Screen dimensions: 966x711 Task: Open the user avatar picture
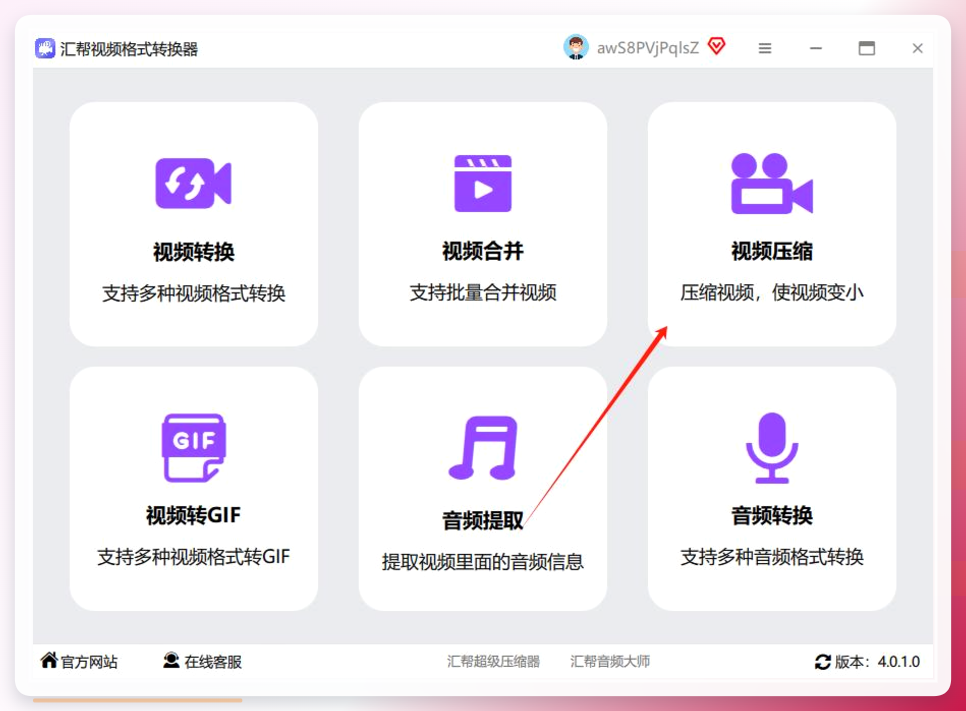click(x=576, y=47)
